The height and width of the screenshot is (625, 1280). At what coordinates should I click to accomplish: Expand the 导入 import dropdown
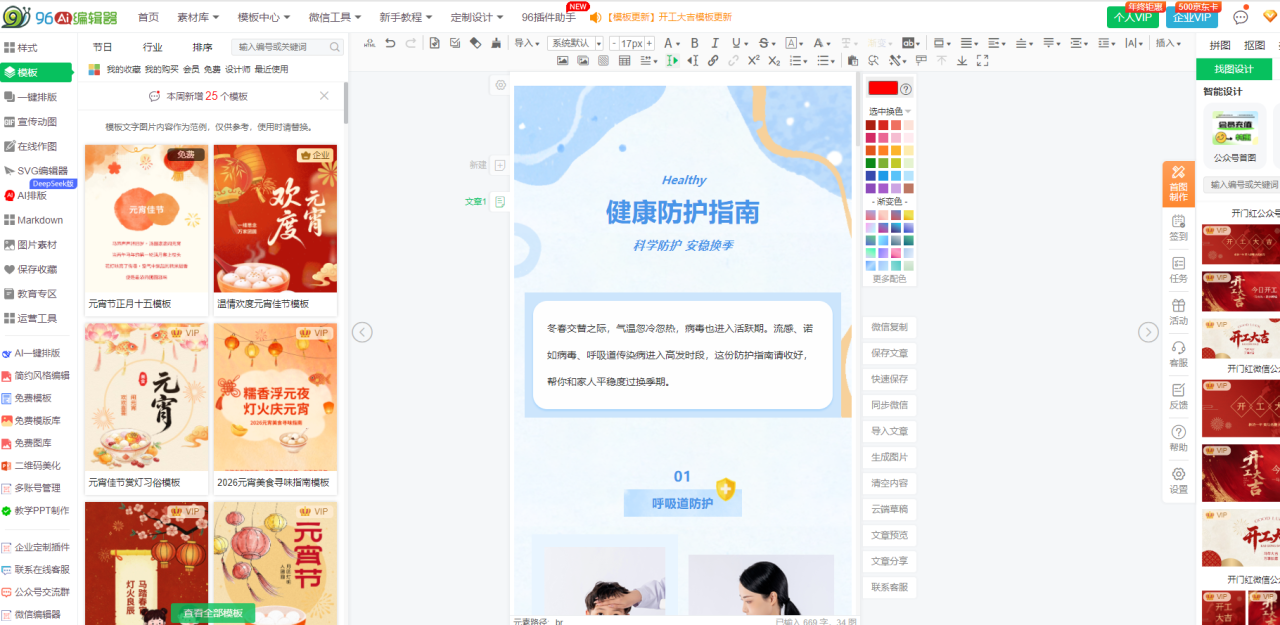point(525,43)
